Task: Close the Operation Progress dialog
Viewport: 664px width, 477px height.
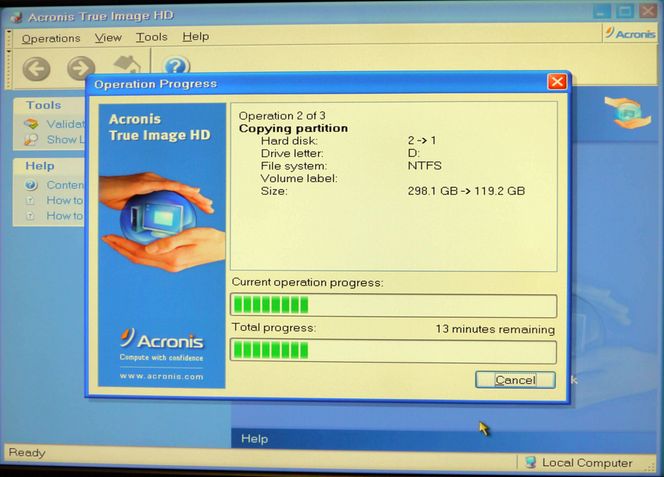Action: pyautogui.click(x=557, y=81)
